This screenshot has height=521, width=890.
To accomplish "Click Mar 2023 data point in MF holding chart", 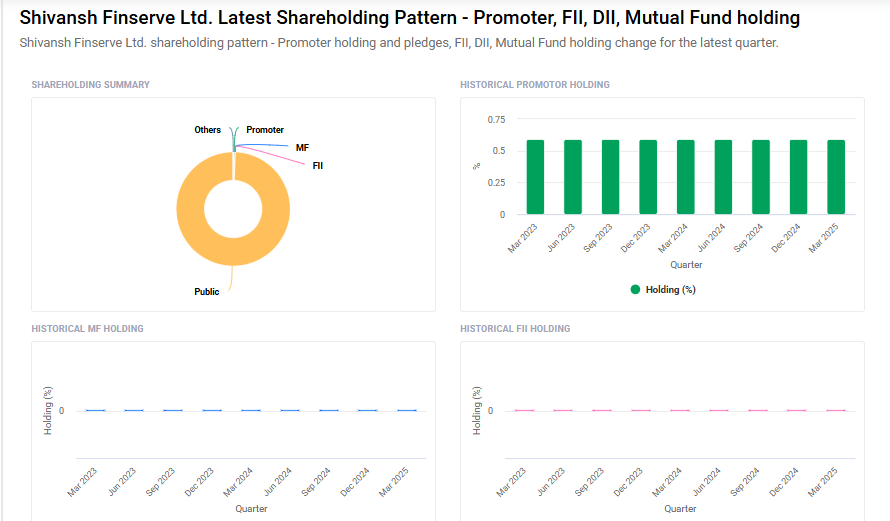I will pyautogui.click(x=95, y=410).
